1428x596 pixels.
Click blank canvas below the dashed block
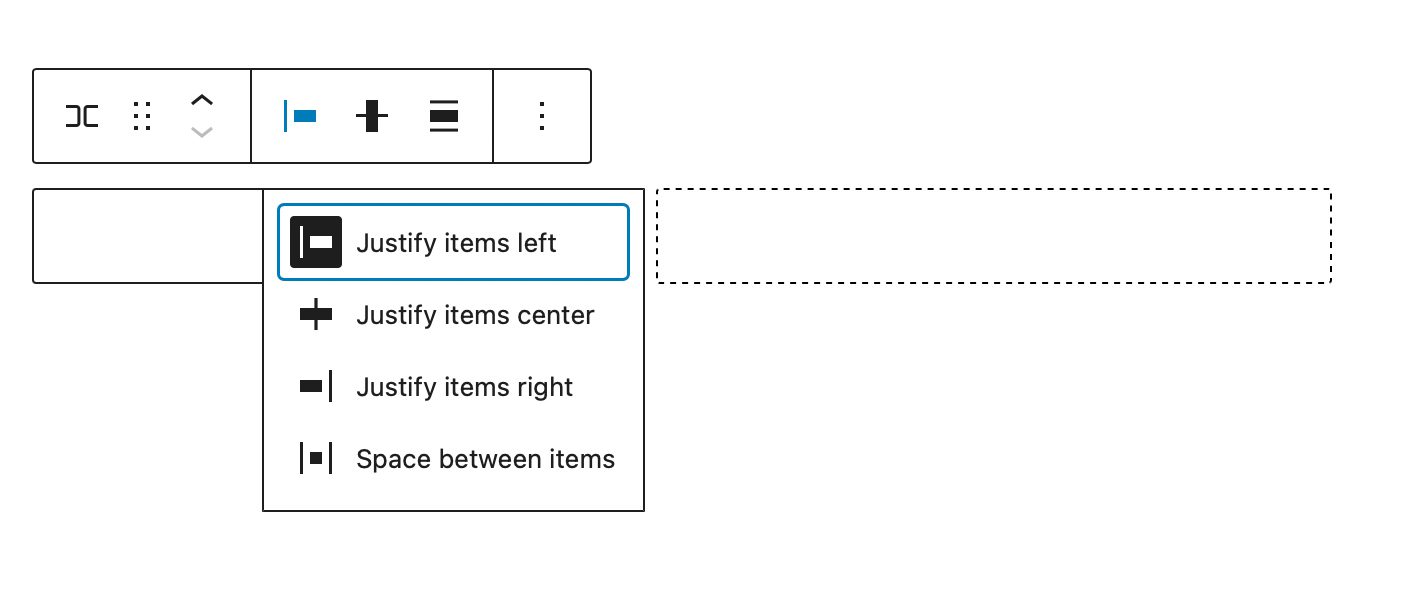coord(993,420)
